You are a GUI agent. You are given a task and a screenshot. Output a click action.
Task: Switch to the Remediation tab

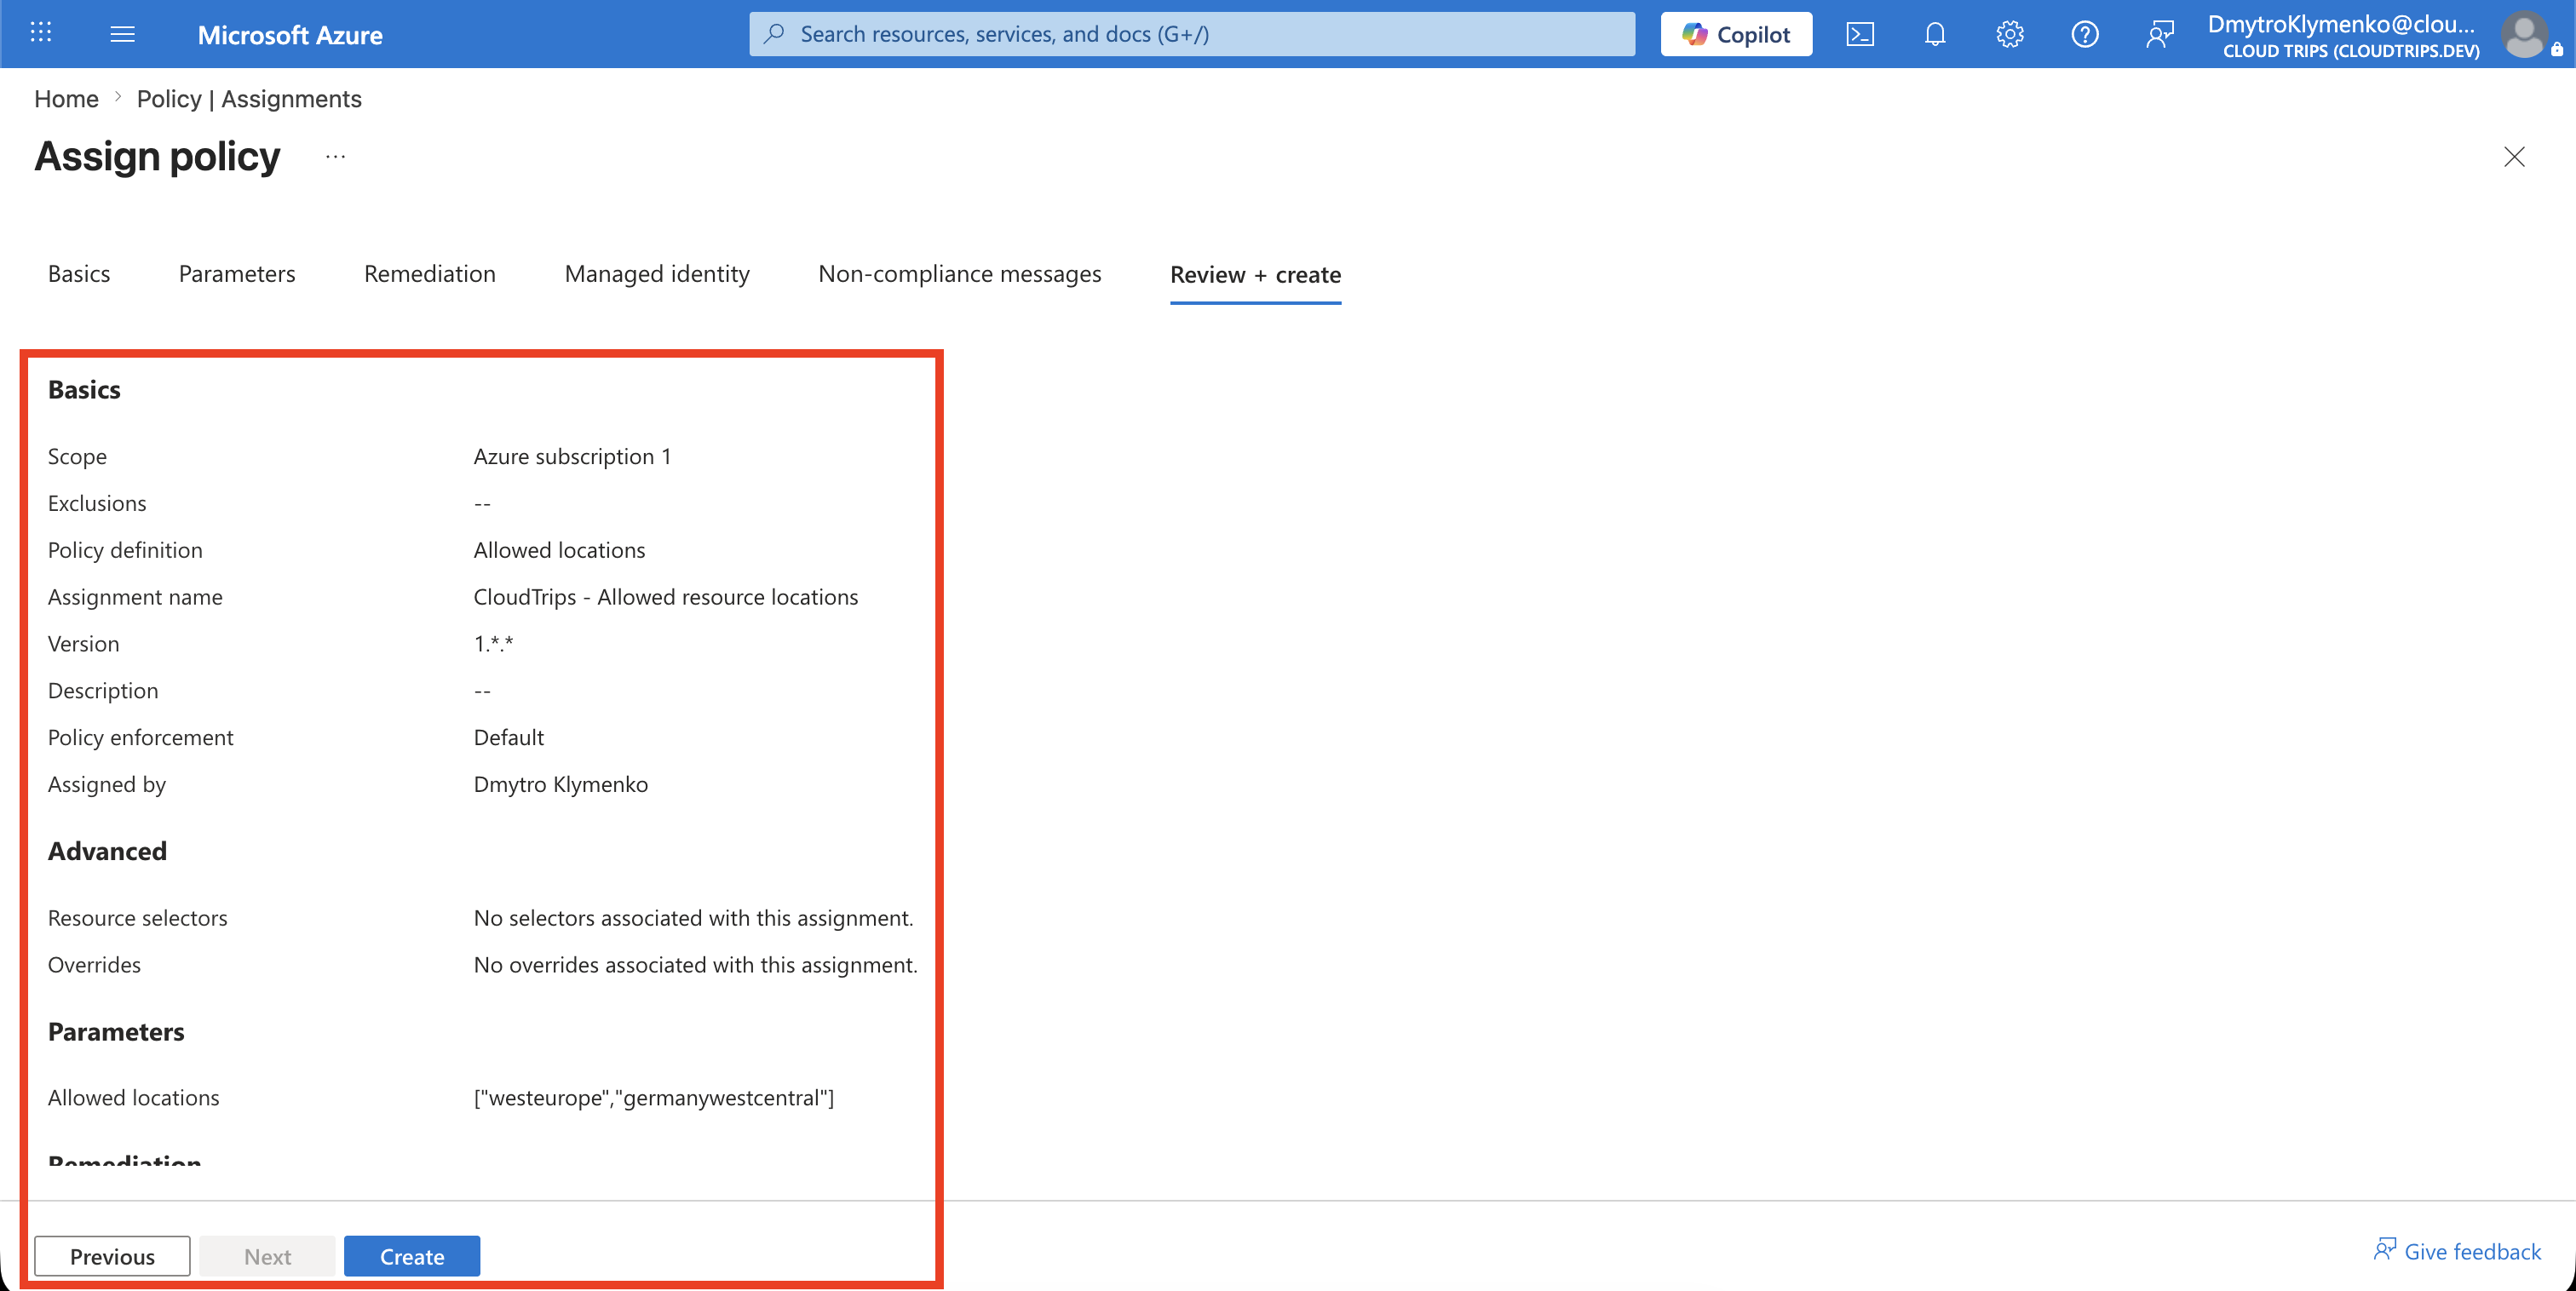click(430, 274)
